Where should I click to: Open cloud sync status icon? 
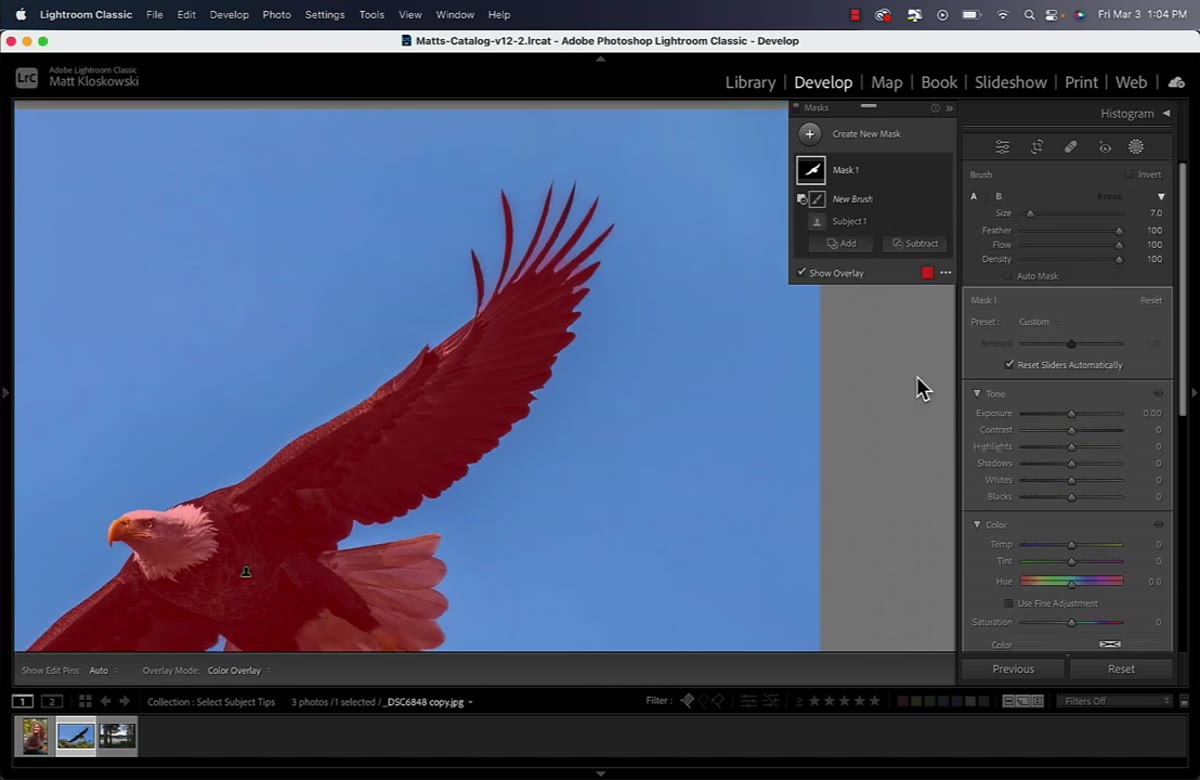coord(1176,82)
